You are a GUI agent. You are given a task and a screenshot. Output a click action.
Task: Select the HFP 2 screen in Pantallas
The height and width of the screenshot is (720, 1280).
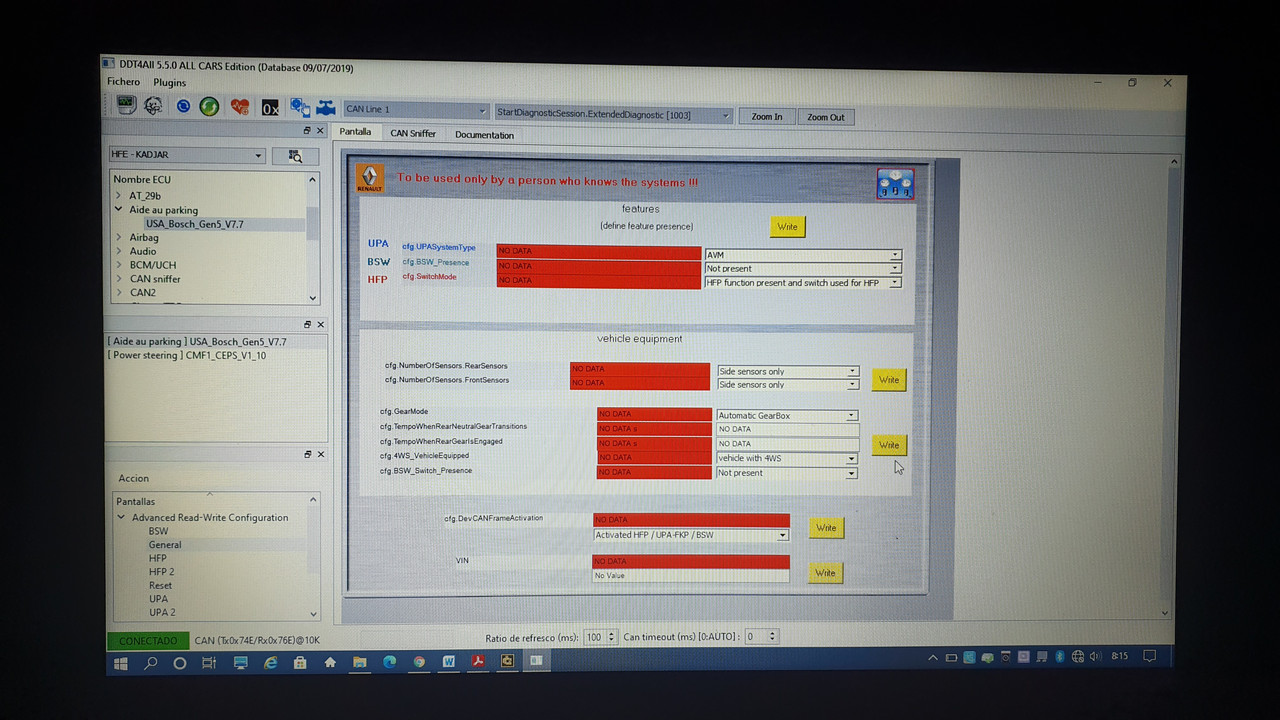click(x=162, y=572)
